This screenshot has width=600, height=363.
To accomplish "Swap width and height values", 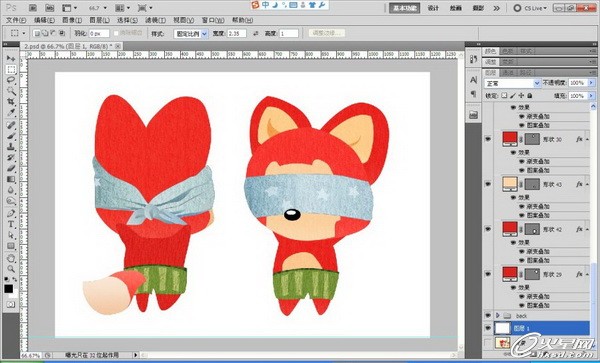I will click(256, 34).
